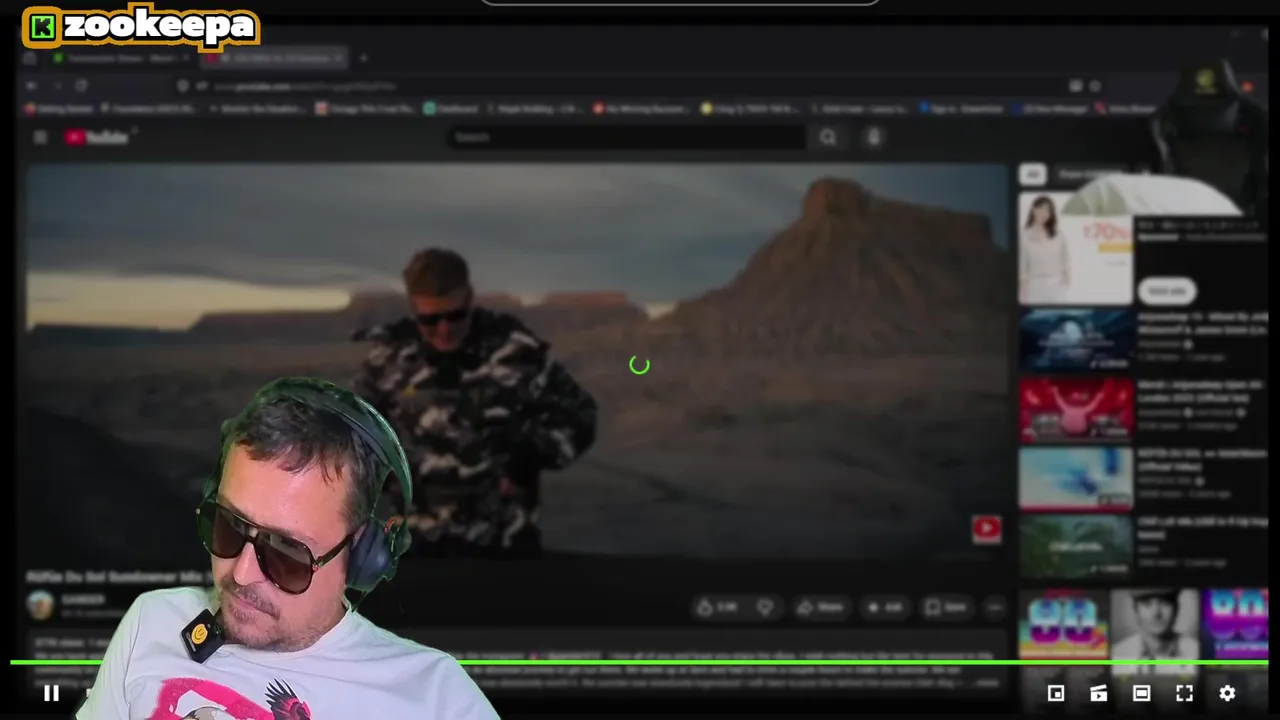Focus the YouTube search field
This screenshot has height=720, width=1280.
tap(628, 137)
